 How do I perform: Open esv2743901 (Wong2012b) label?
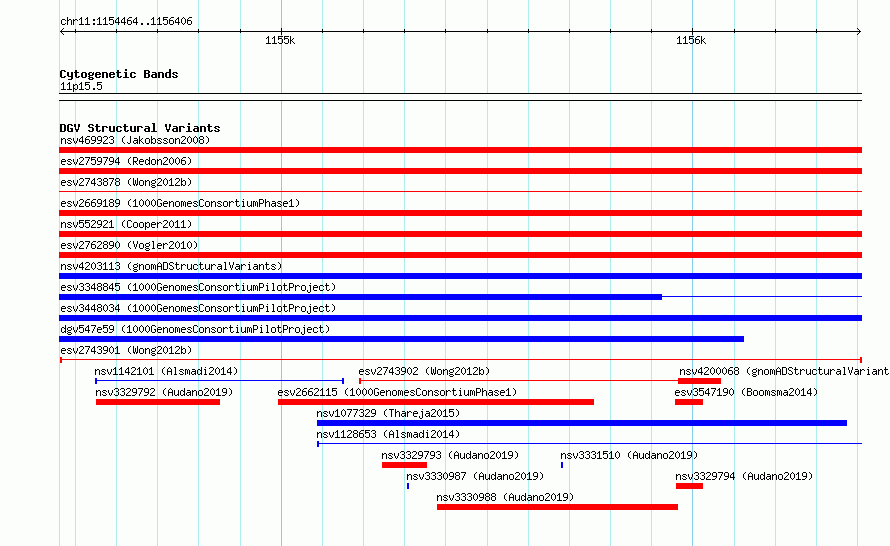click(126, 350)
